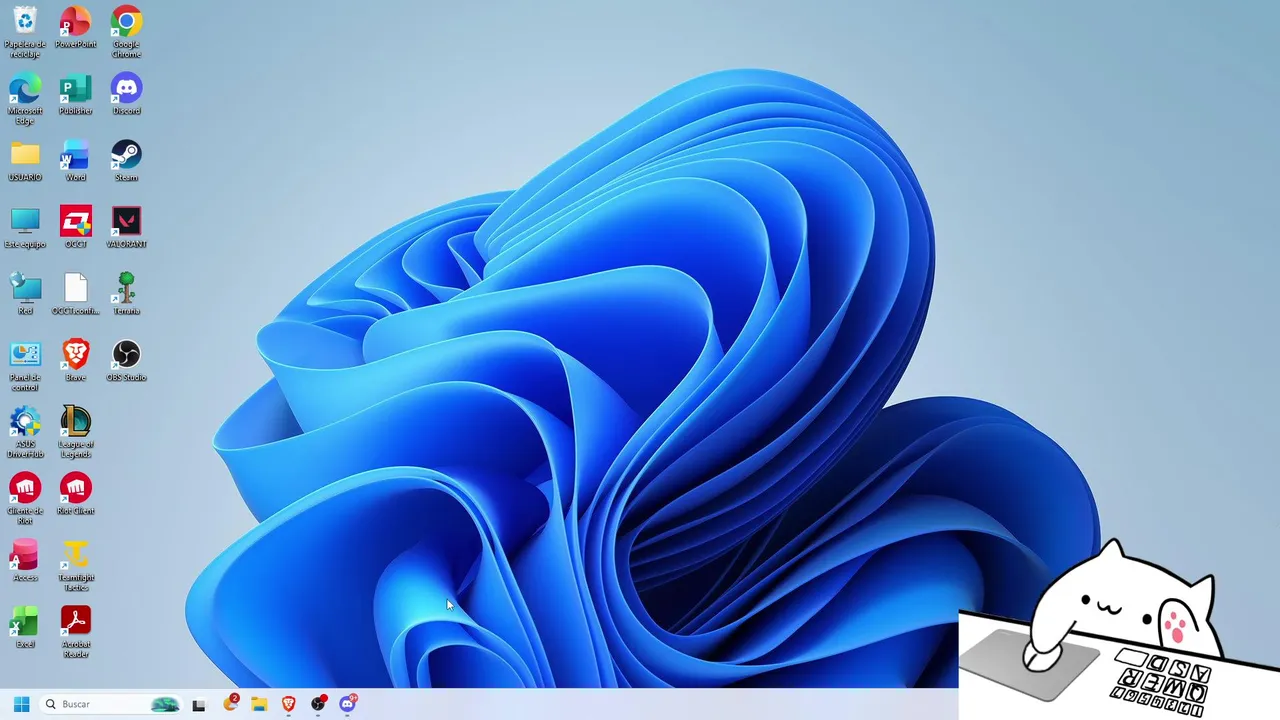Switch to Brave on the taskbar
Screen dimensions: 1280x720
point(288,704)
